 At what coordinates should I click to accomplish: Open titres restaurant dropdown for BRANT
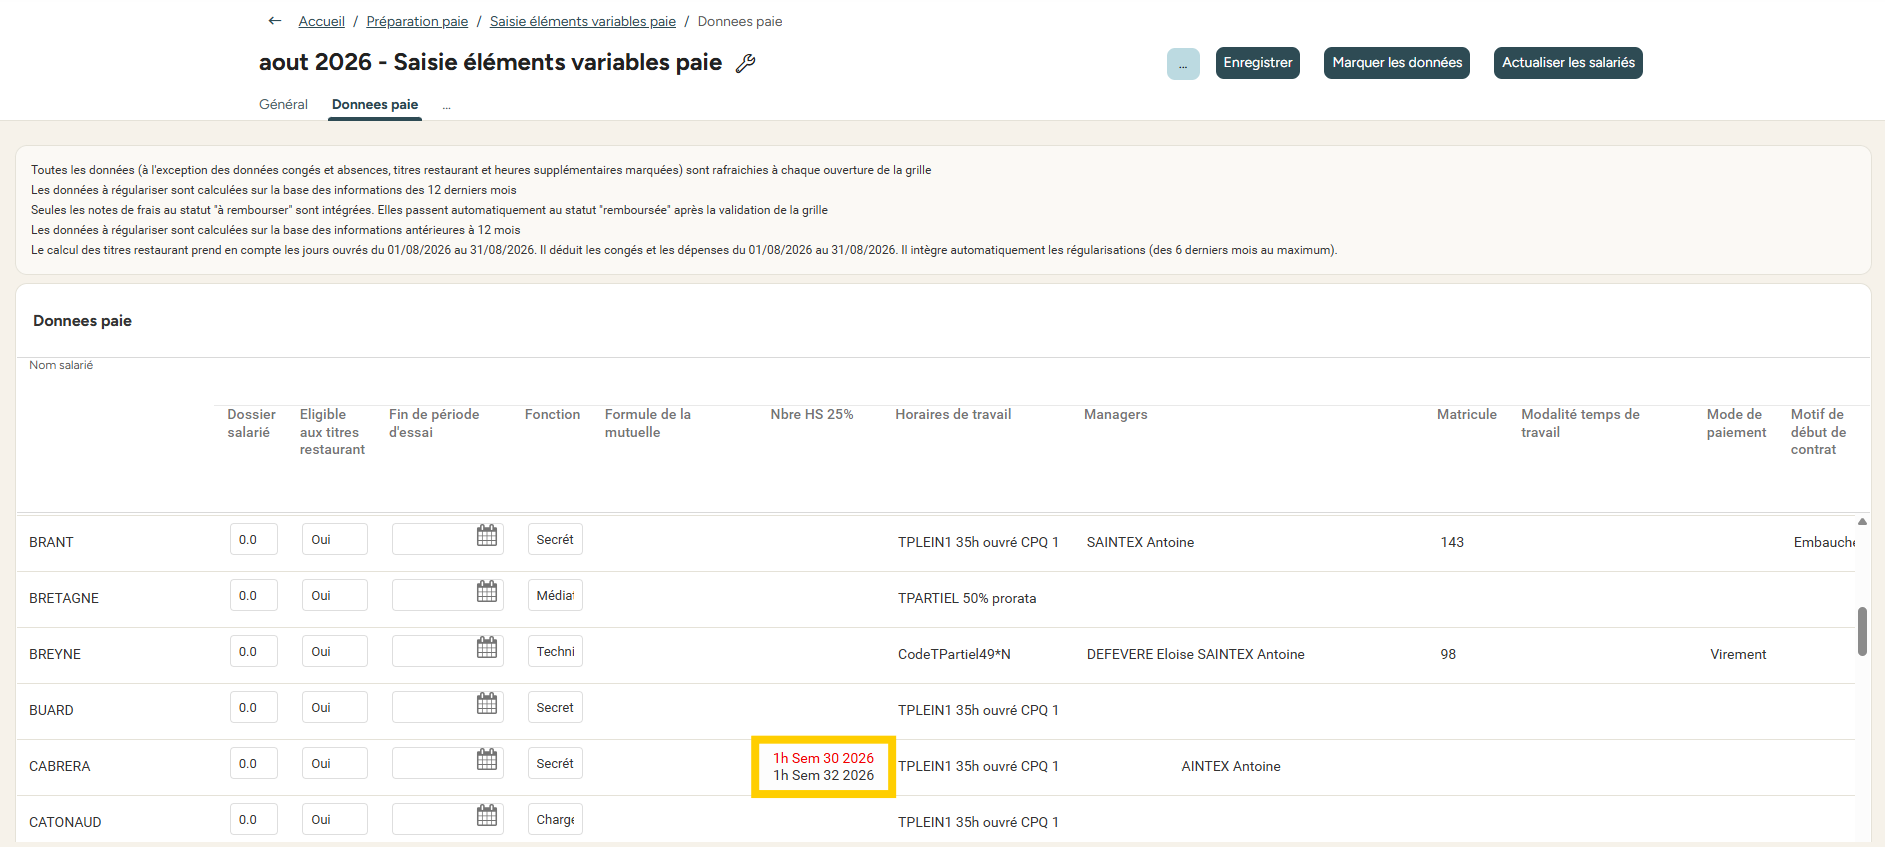point(335,539)
